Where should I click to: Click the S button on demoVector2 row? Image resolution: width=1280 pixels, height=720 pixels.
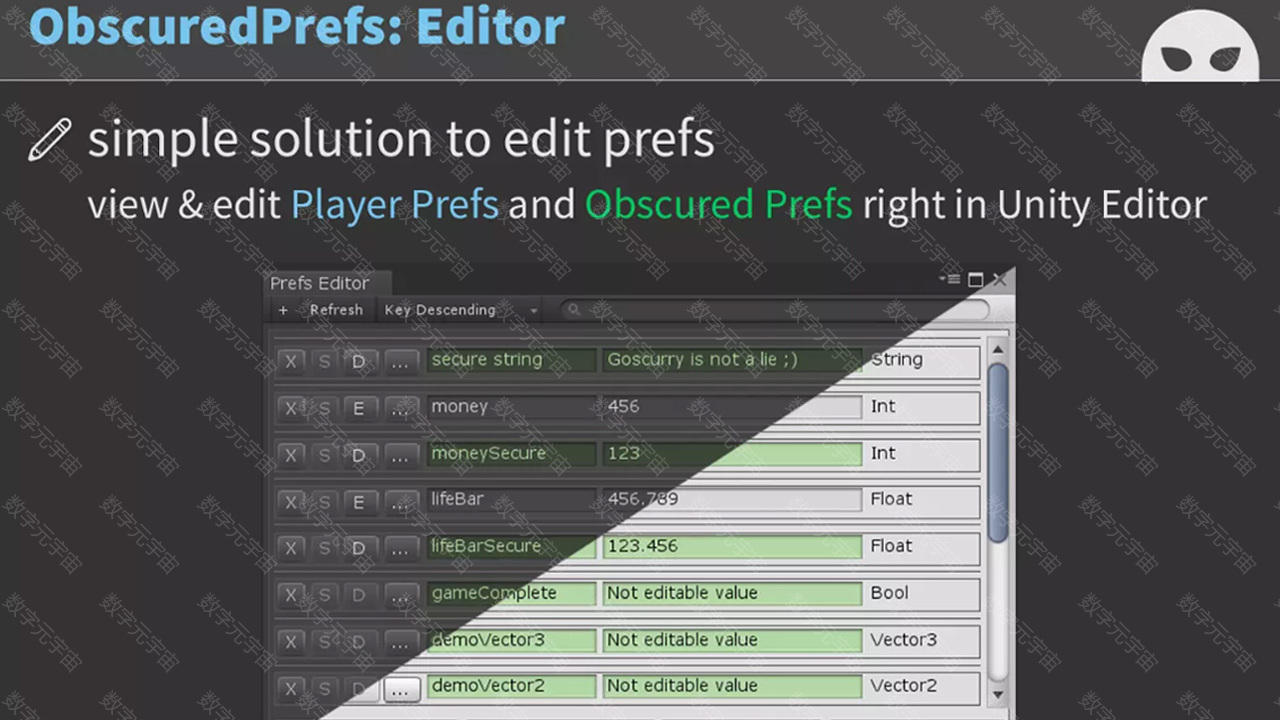[324, 688]
